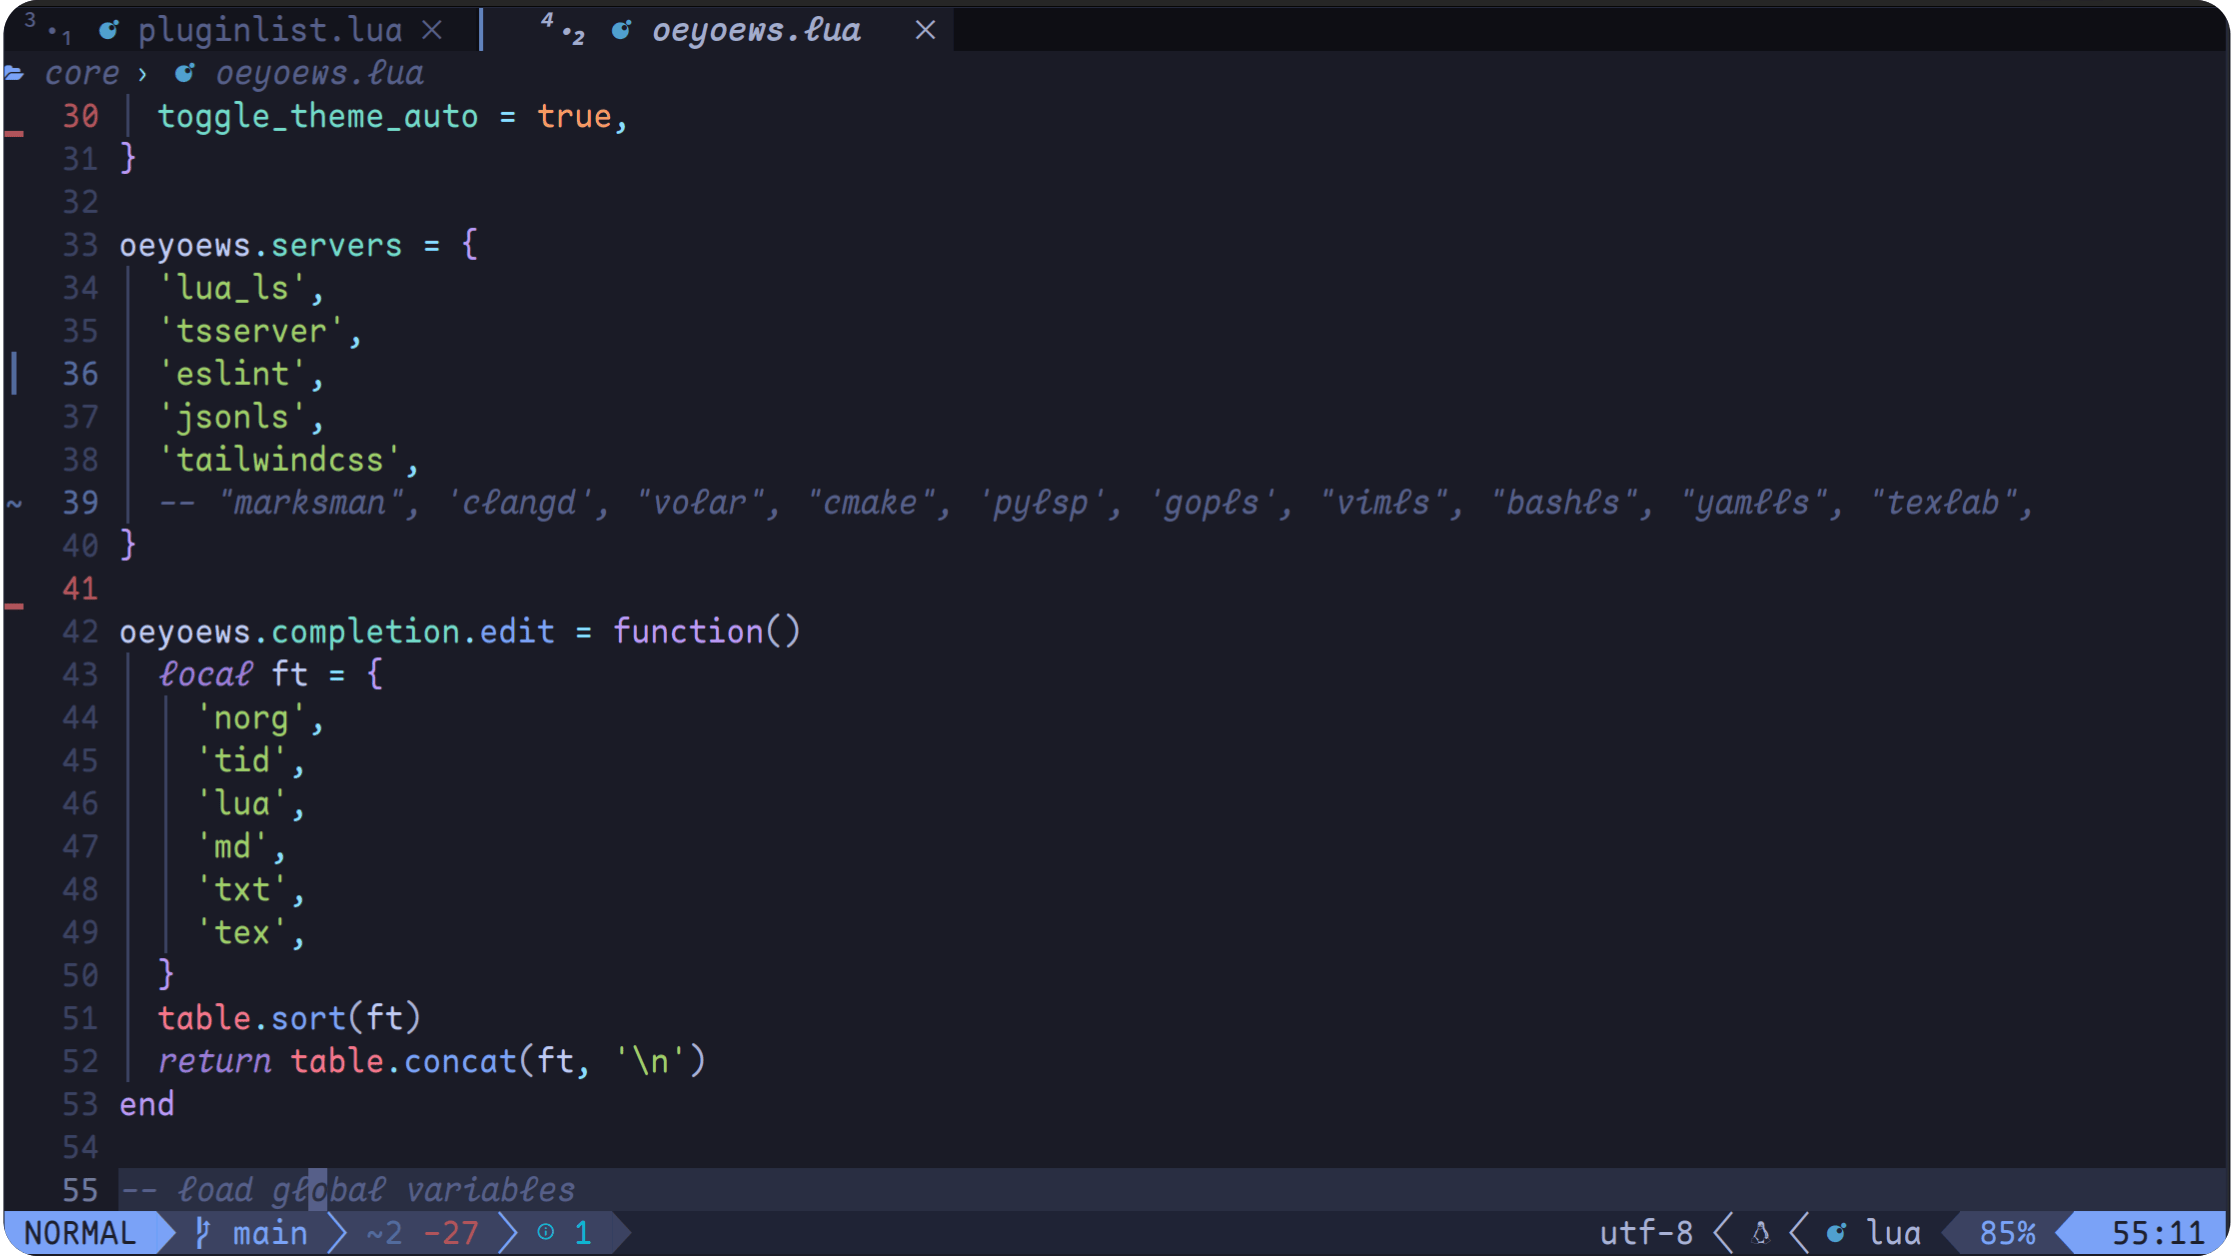Click the NORMAL mode indicator
Viewport: 2234px width, 1256px height.
(80, 1233)
